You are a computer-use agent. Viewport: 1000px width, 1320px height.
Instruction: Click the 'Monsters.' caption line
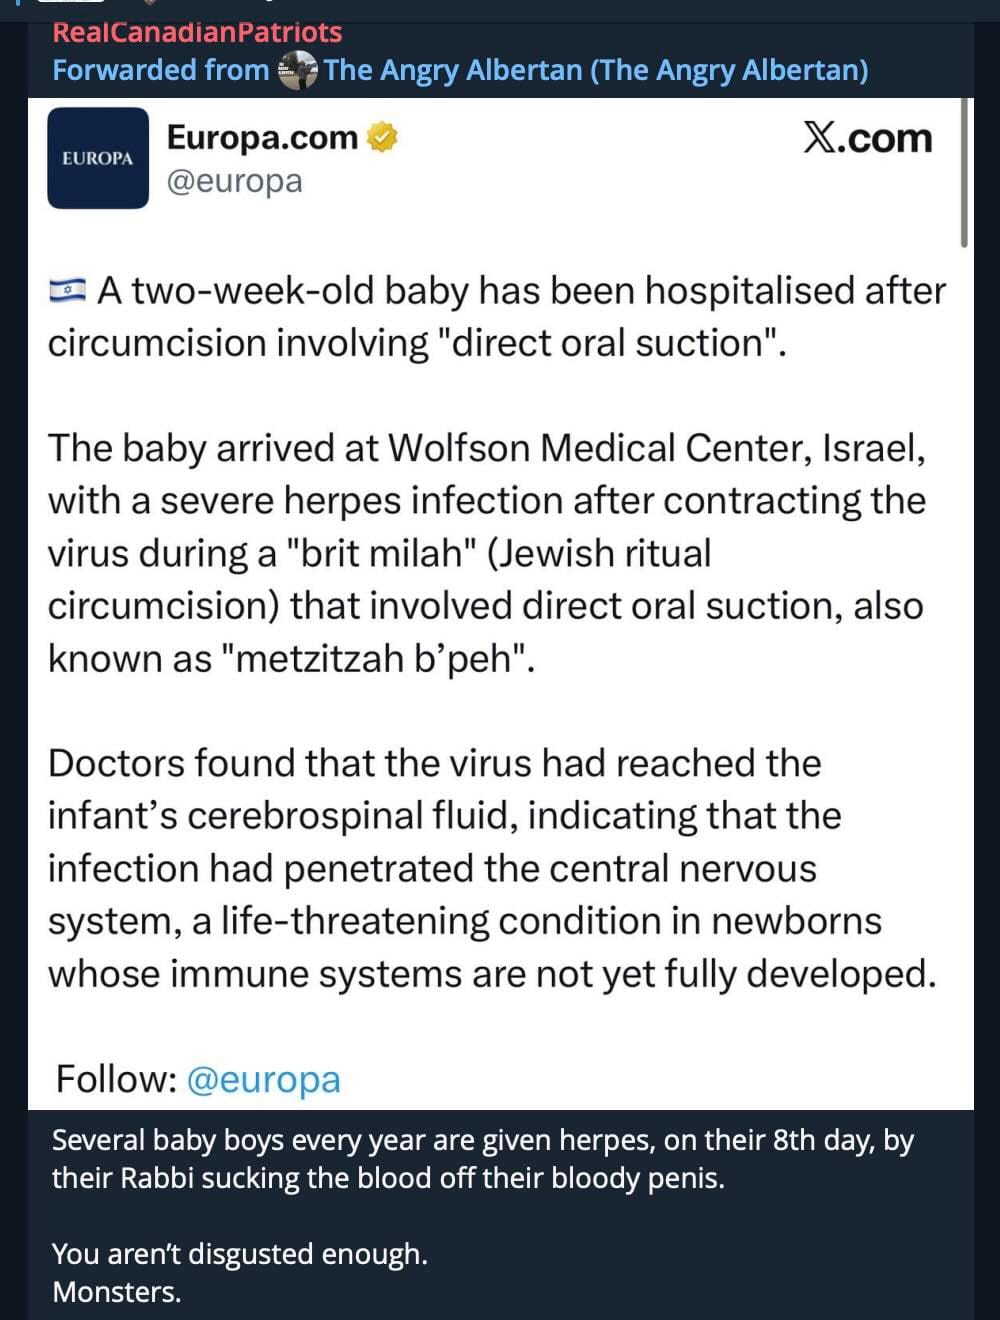coord(117,1292)
